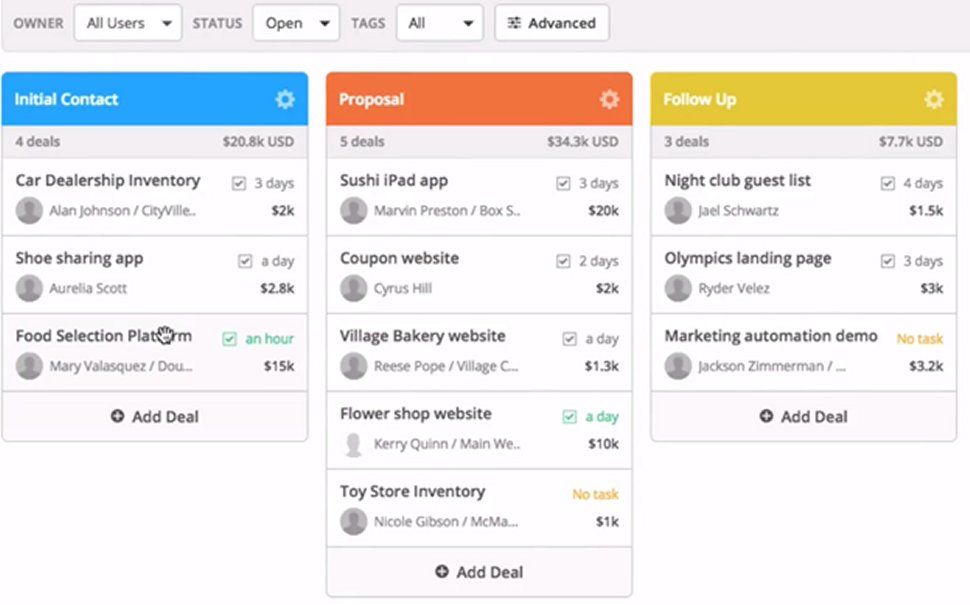Viewport: 970px width, 605px height.
Task: Click the plus icon on Add Deal
Action: pyautogui.click(x=116, y=417)
